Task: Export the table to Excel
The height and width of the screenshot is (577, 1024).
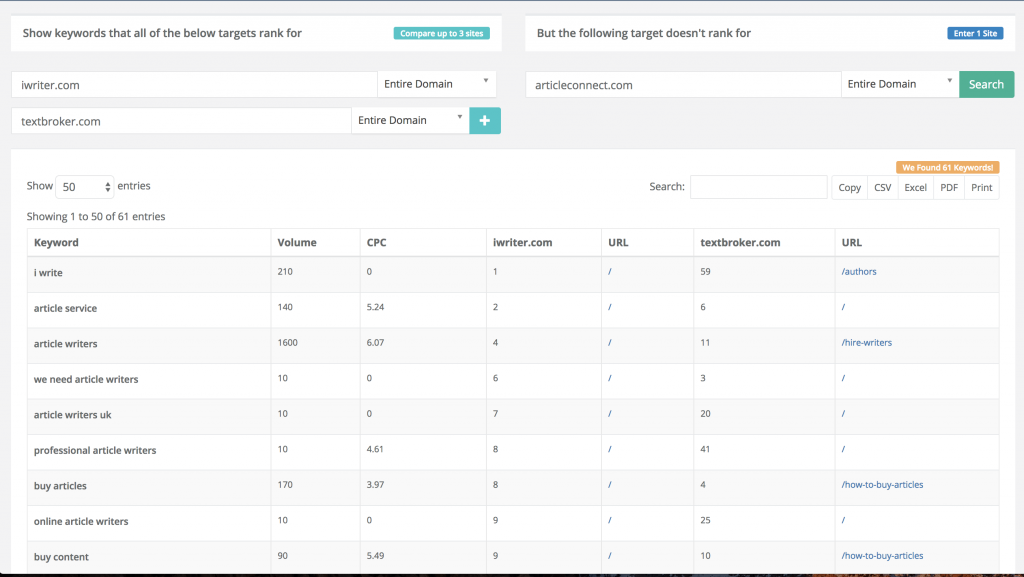Action: click(x=915, y=187)
